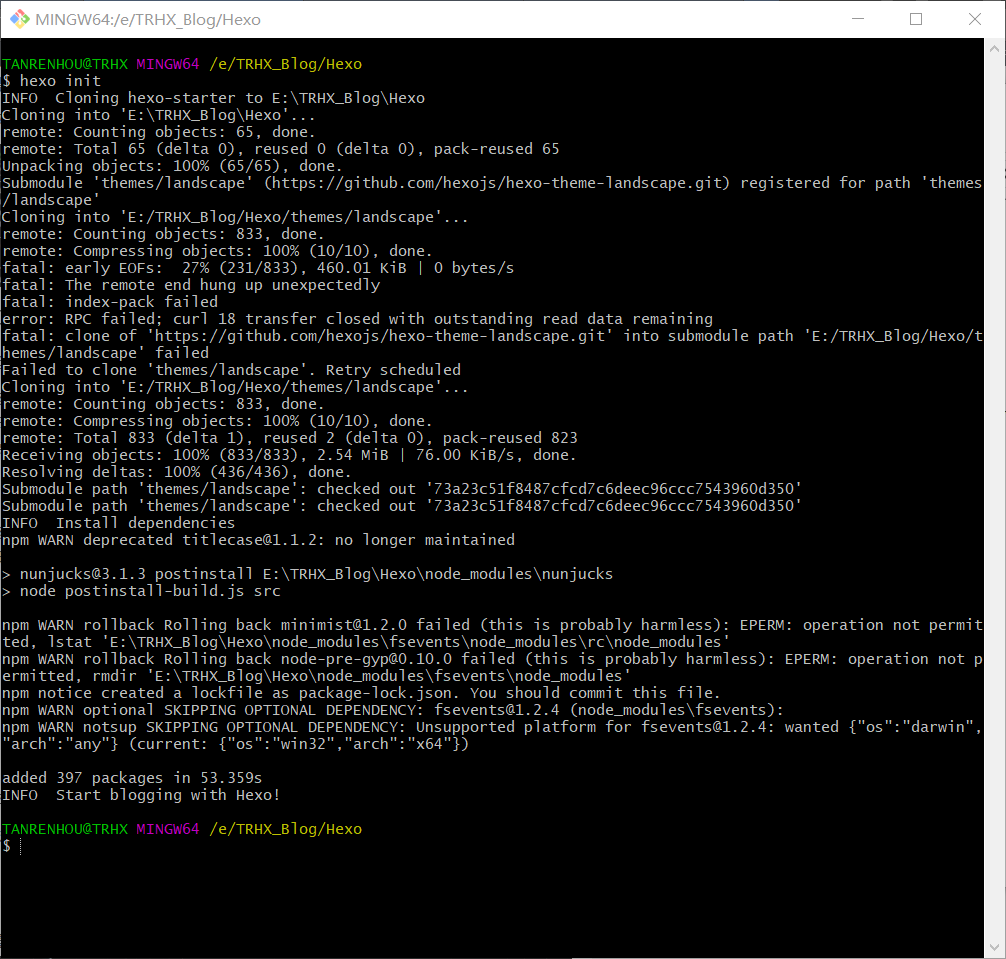
Task: Click the final '$' prompt cursor line
Action: tap(12, 846)
